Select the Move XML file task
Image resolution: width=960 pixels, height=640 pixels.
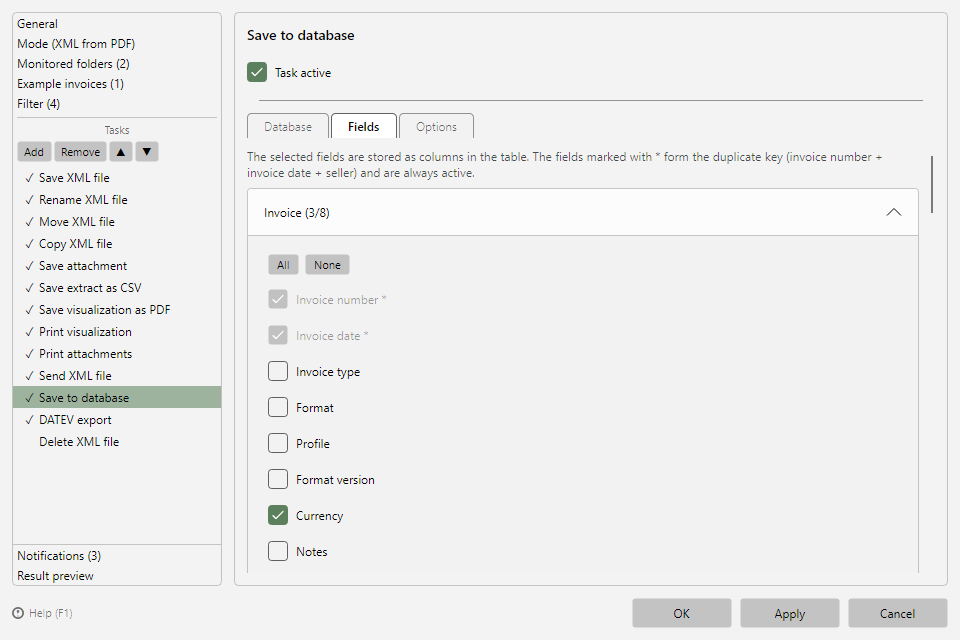click(116, 222)
